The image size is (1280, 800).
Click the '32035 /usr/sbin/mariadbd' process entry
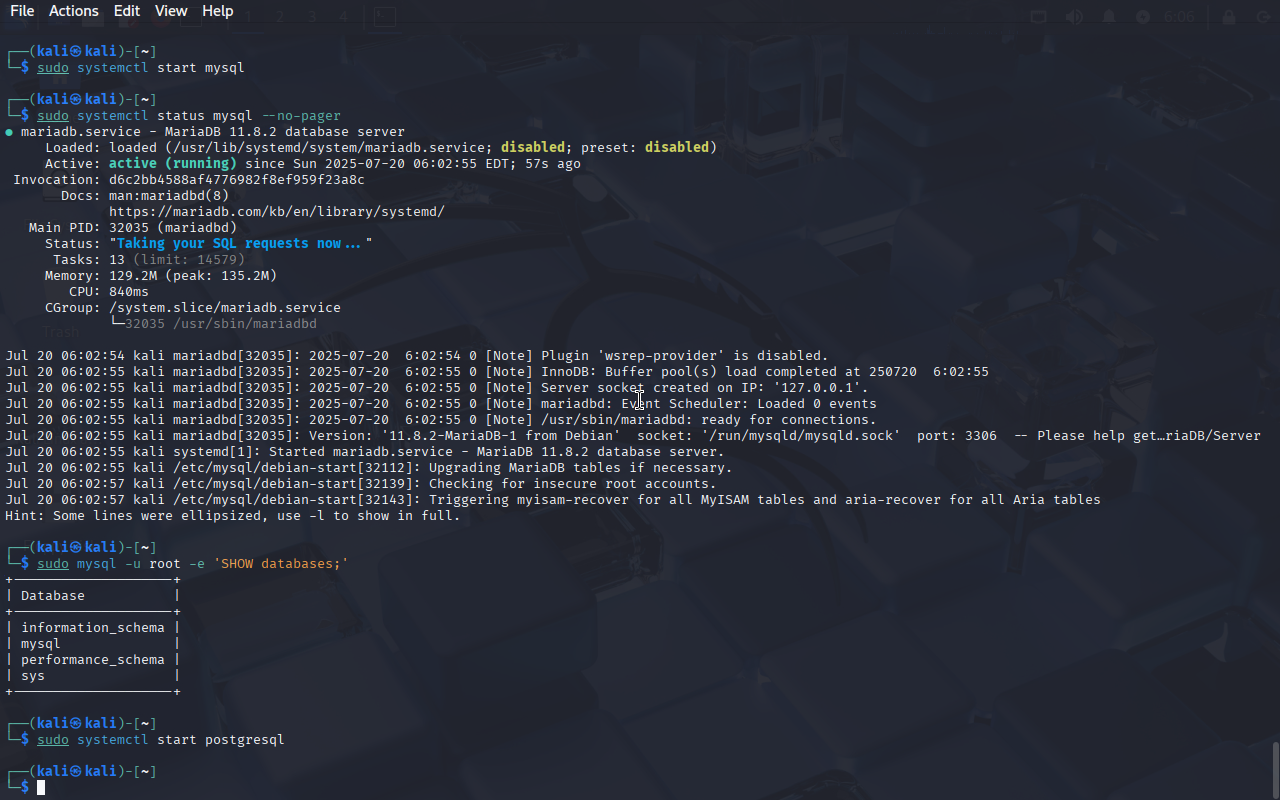click(x=221, y=324)
